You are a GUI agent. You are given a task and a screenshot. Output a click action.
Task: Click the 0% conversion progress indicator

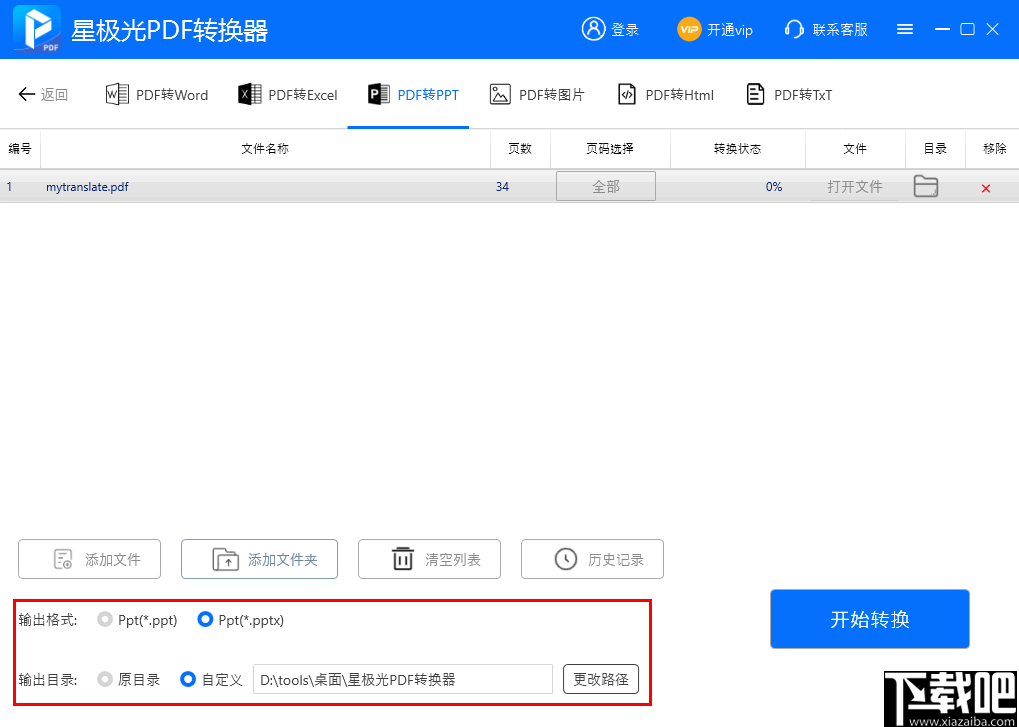tap(773, 186)
